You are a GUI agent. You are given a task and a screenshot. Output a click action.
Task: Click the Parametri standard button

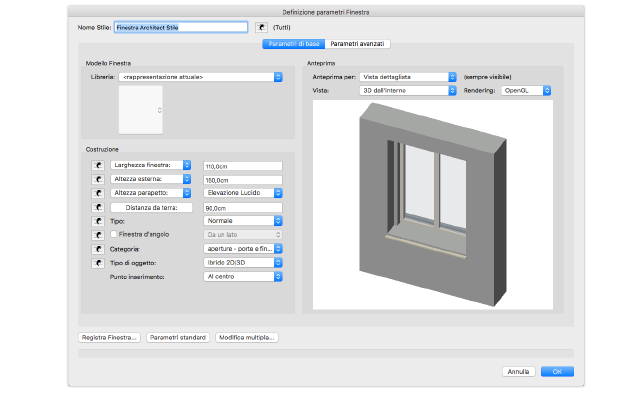coord(178,338)
